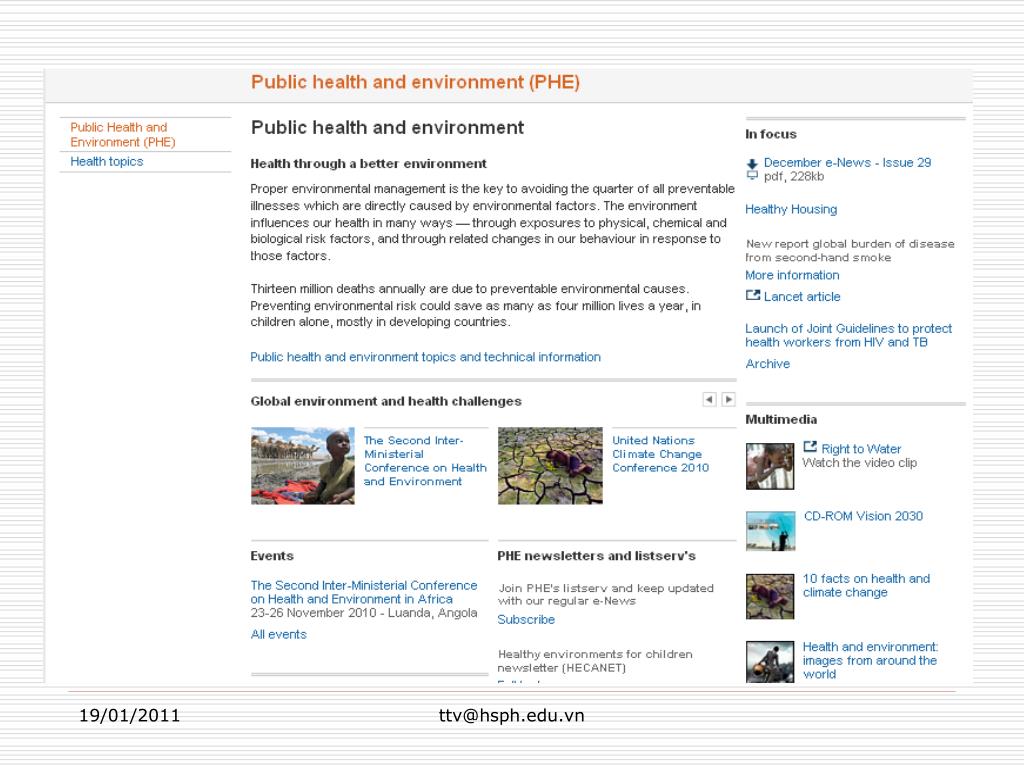Click the All events link

click(278, 634)
